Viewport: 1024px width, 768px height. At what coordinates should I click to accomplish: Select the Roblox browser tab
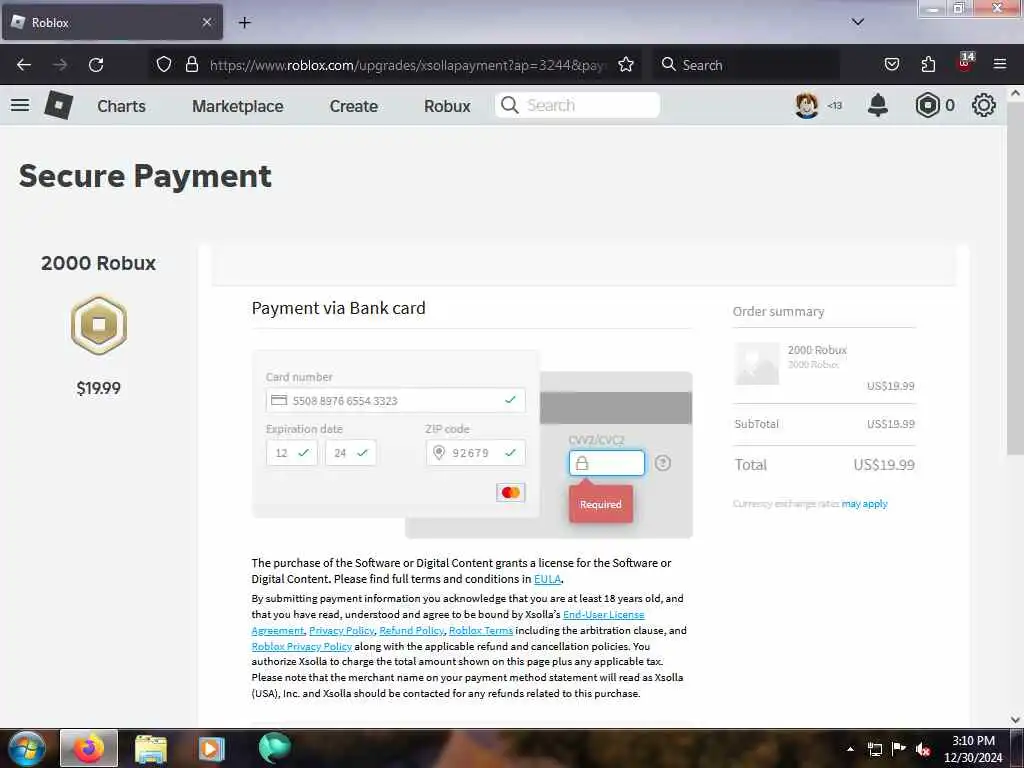(x=112, y=22)
